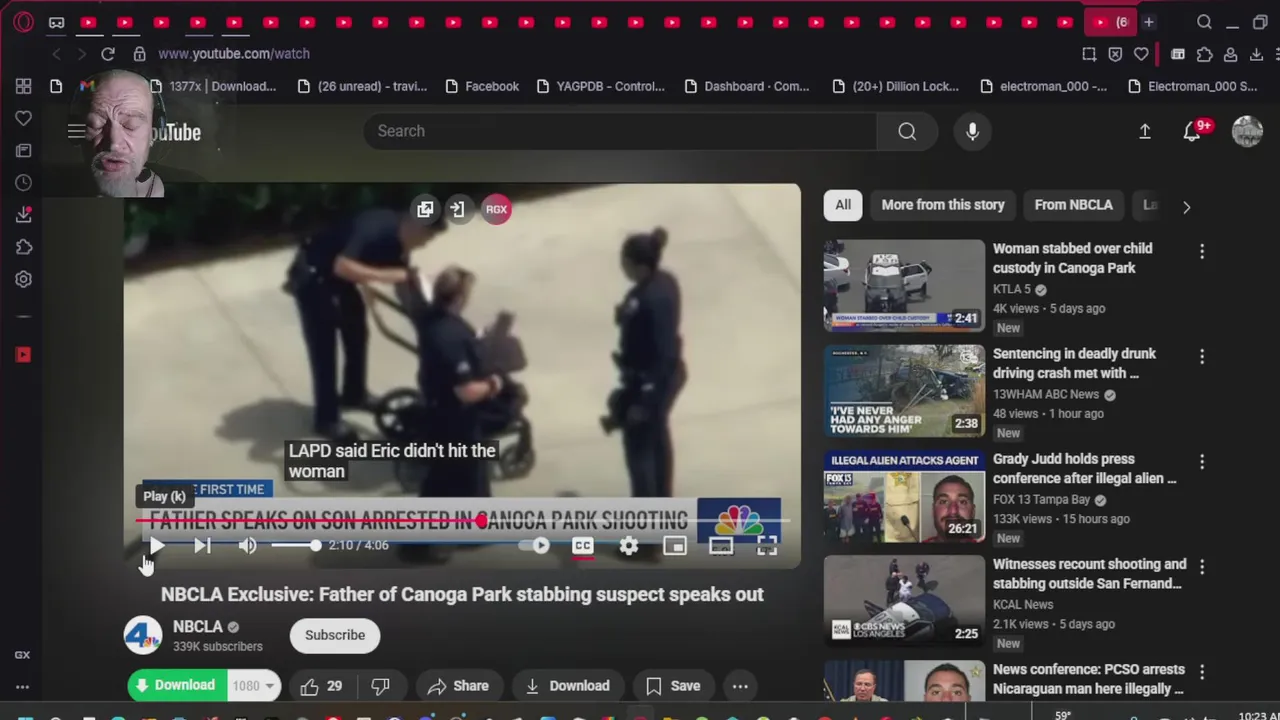Screen dimensions: 1280x720
Task: Open YAGPDB Control bookmark
Action: 601,86
